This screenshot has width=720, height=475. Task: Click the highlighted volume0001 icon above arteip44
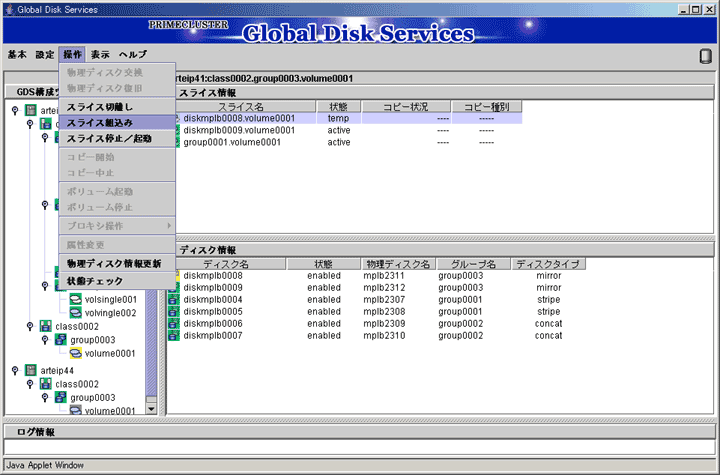(x=75, y=353)
